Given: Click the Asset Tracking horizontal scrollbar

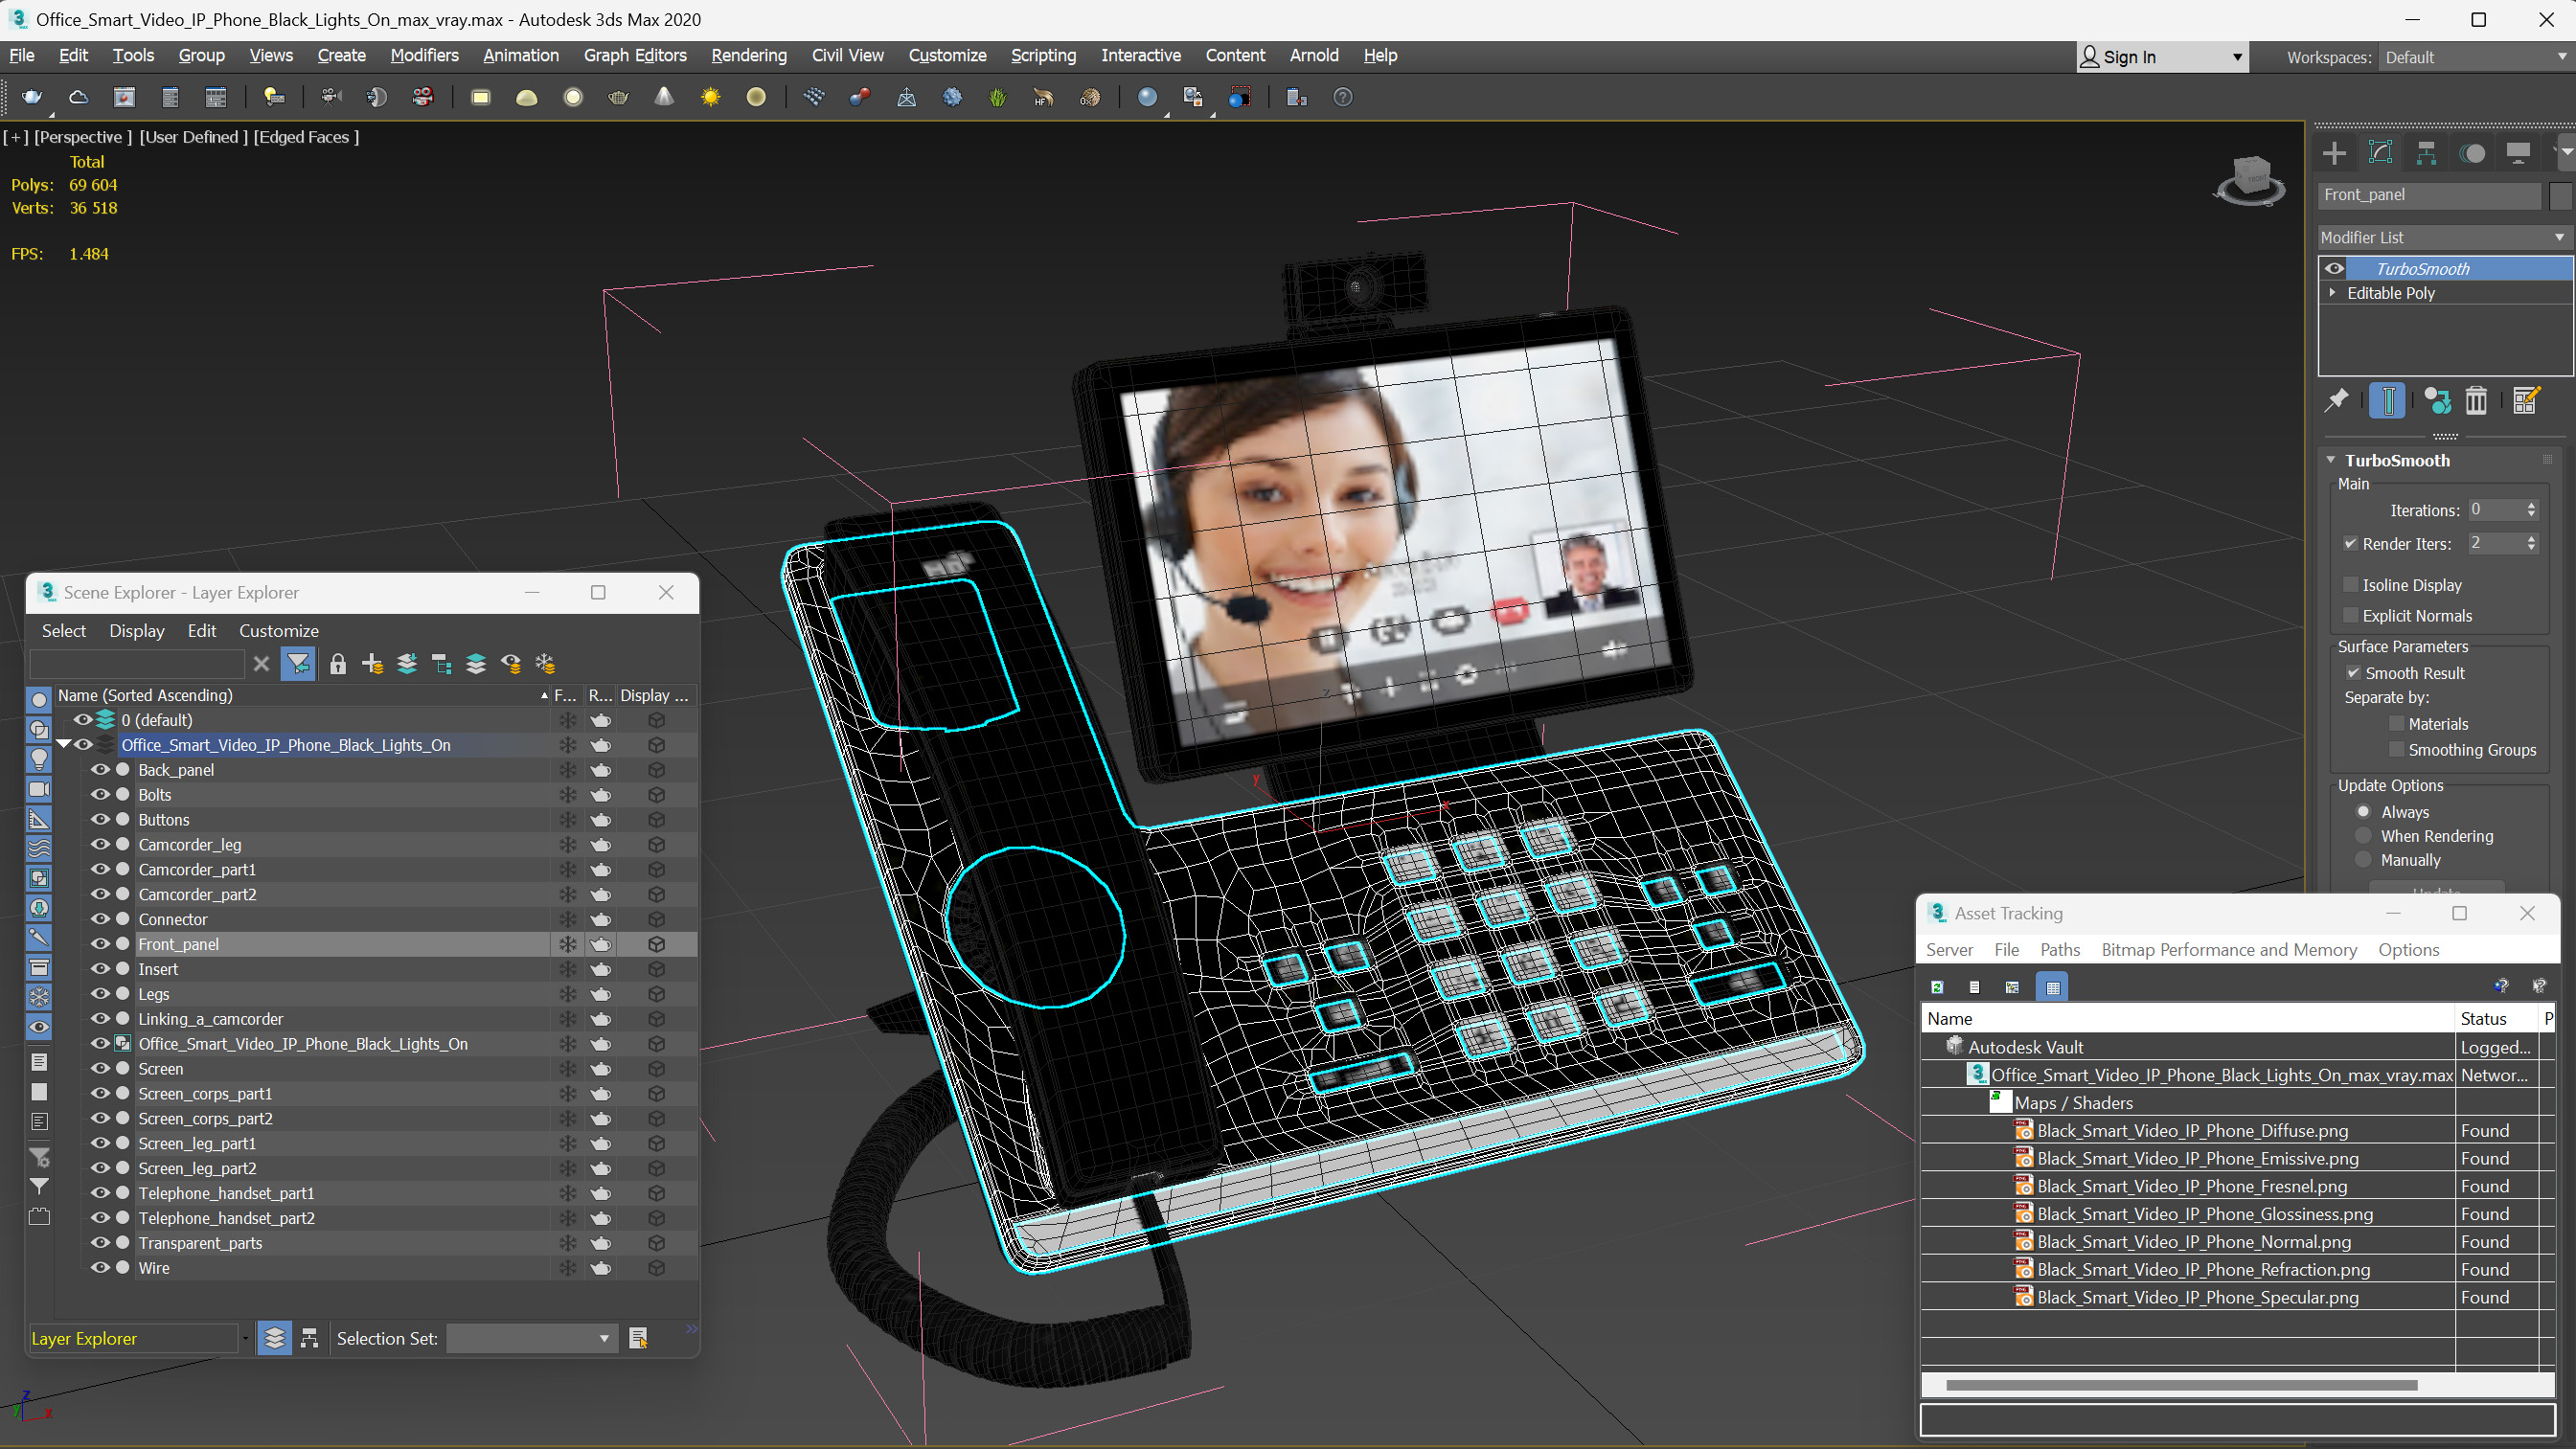Looking at the screenshot, I should [2181, 1385].
